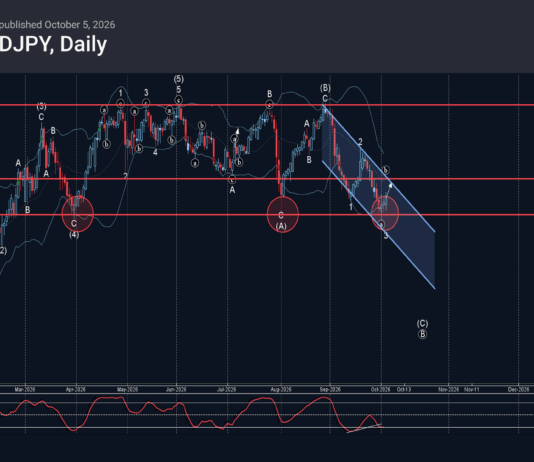Select the 'Nov 2026' time axis label
The height and width of the screenshot is (462, 534).
pyautogui.click(x=449, y=389)
